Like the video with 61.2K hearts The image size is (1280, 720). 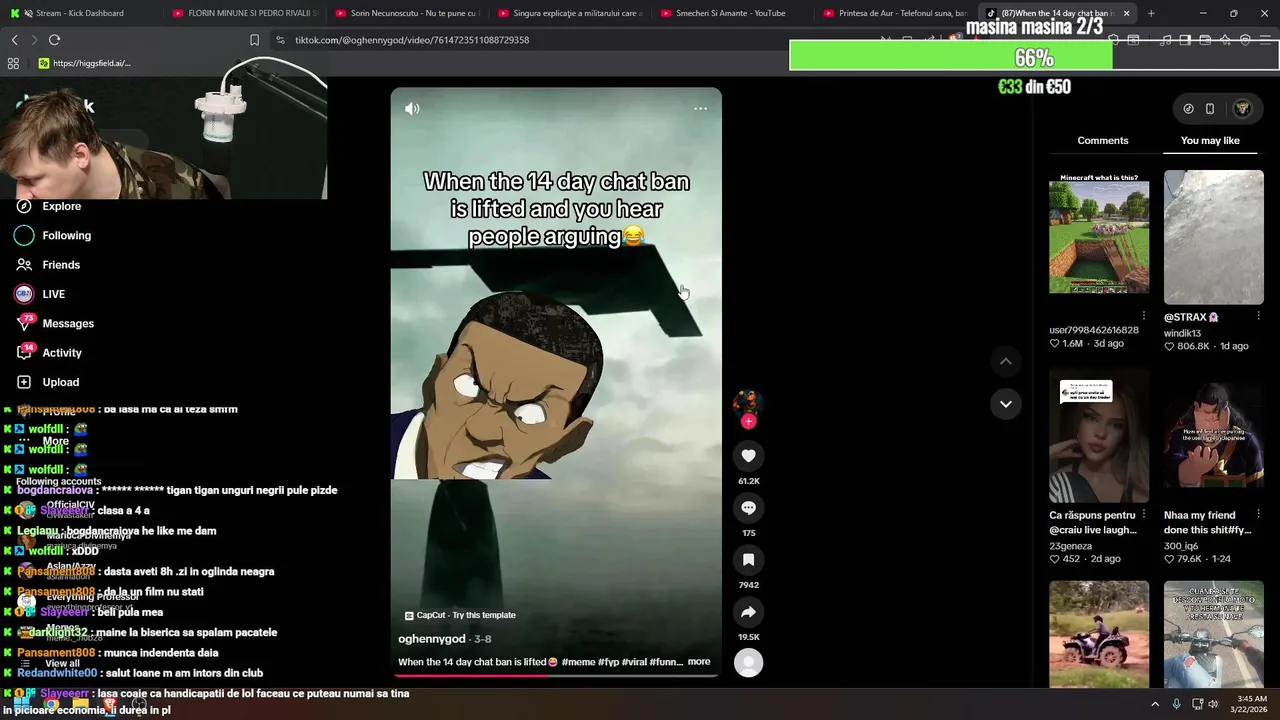(748, 456)
